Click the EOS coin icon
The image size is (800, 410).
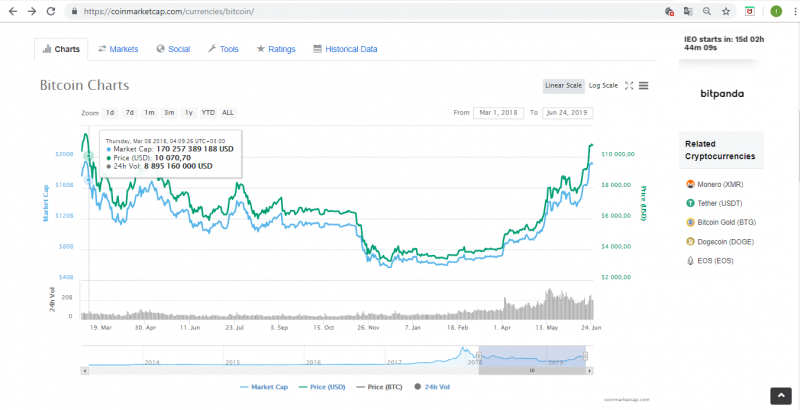690,261
